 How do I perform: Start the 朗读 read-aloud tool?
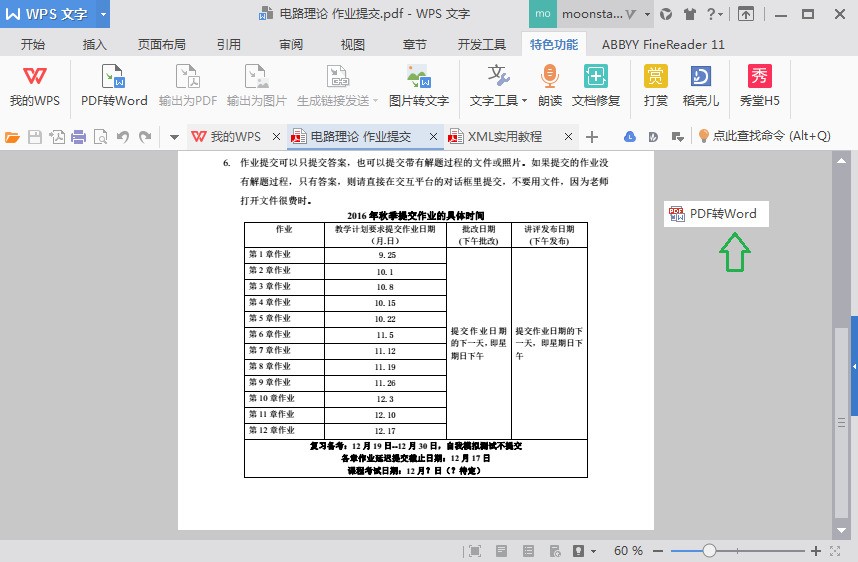coord(549,86)
